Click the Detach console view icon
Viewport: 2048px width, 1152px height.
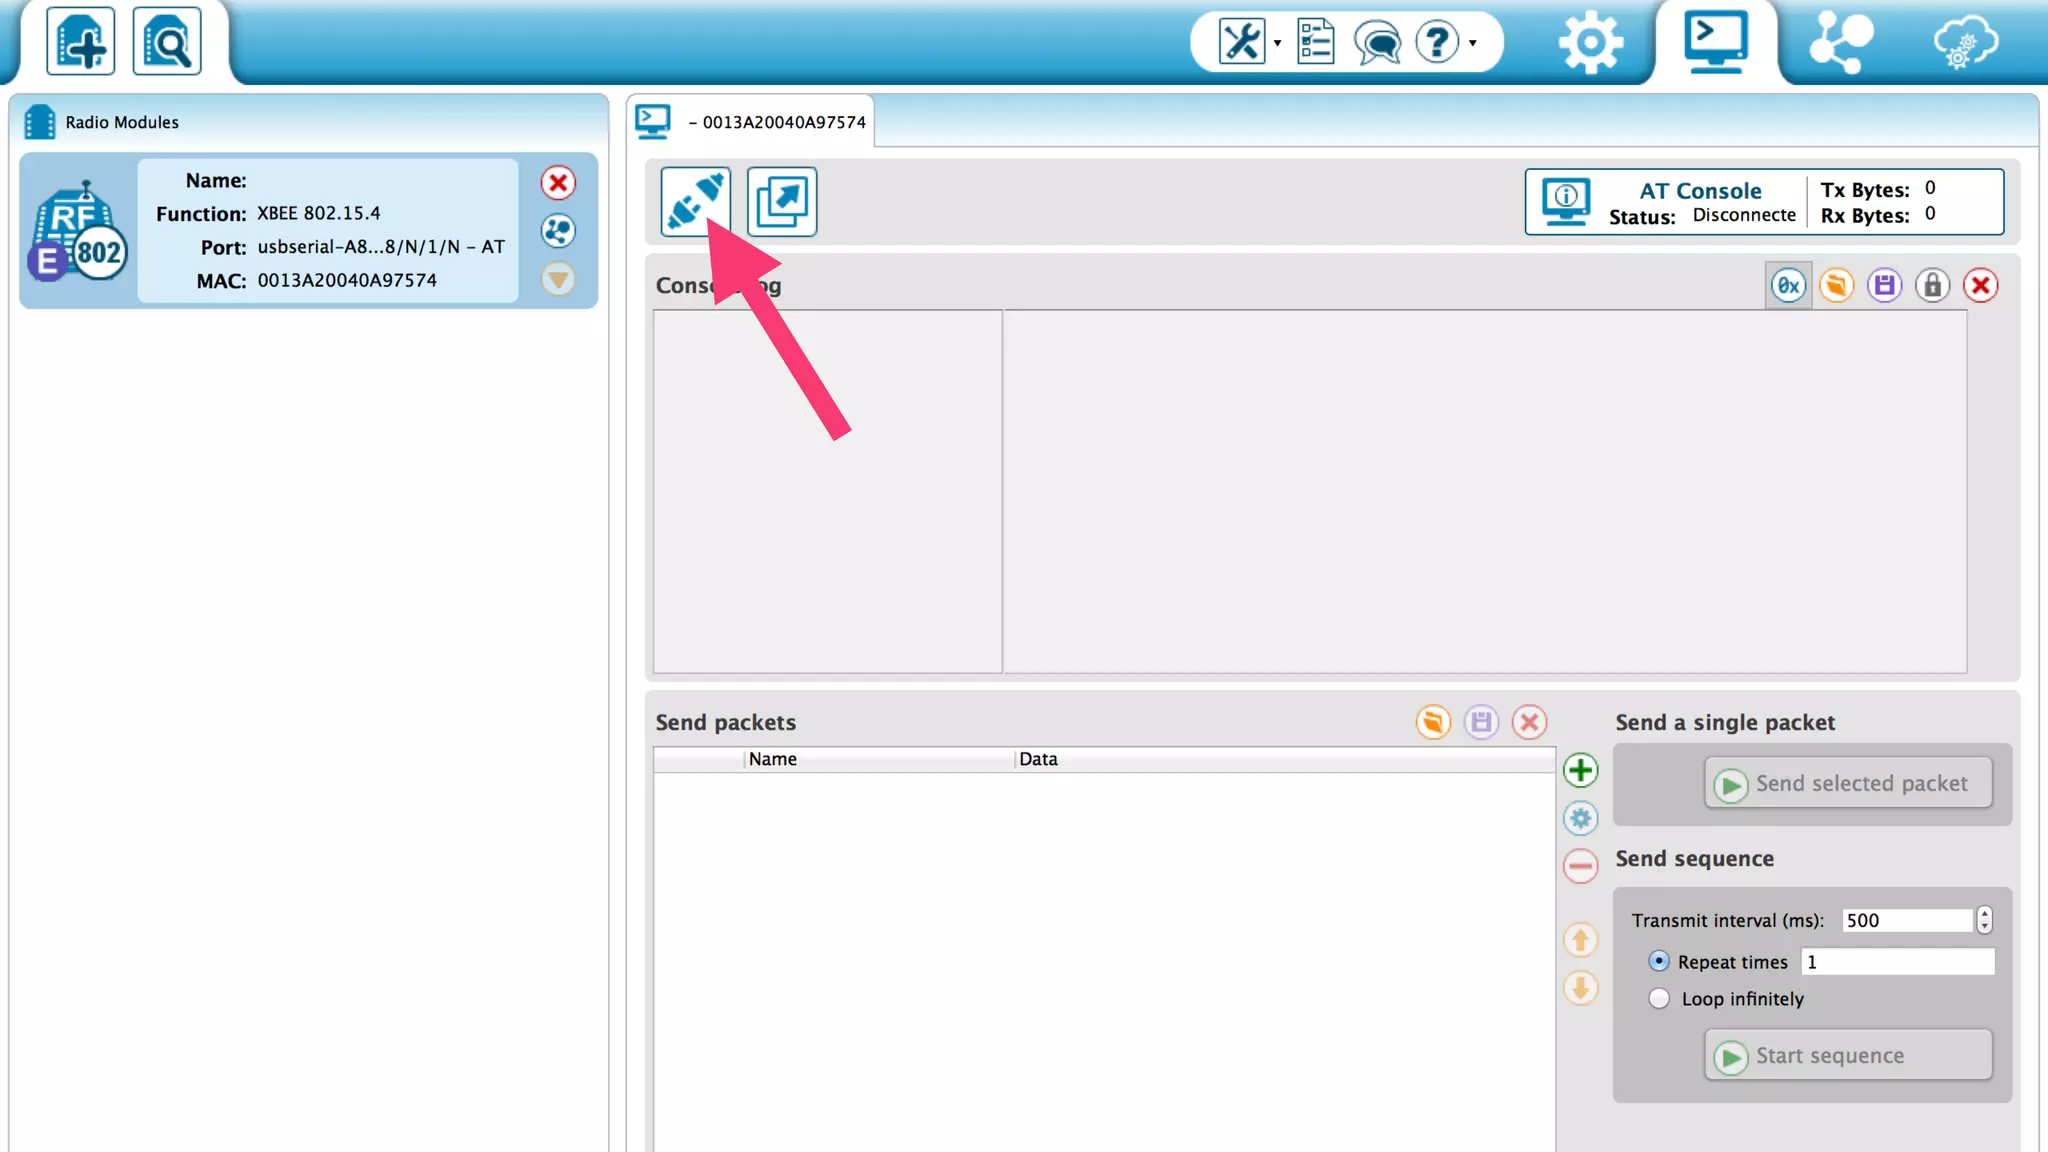[781, 201]
